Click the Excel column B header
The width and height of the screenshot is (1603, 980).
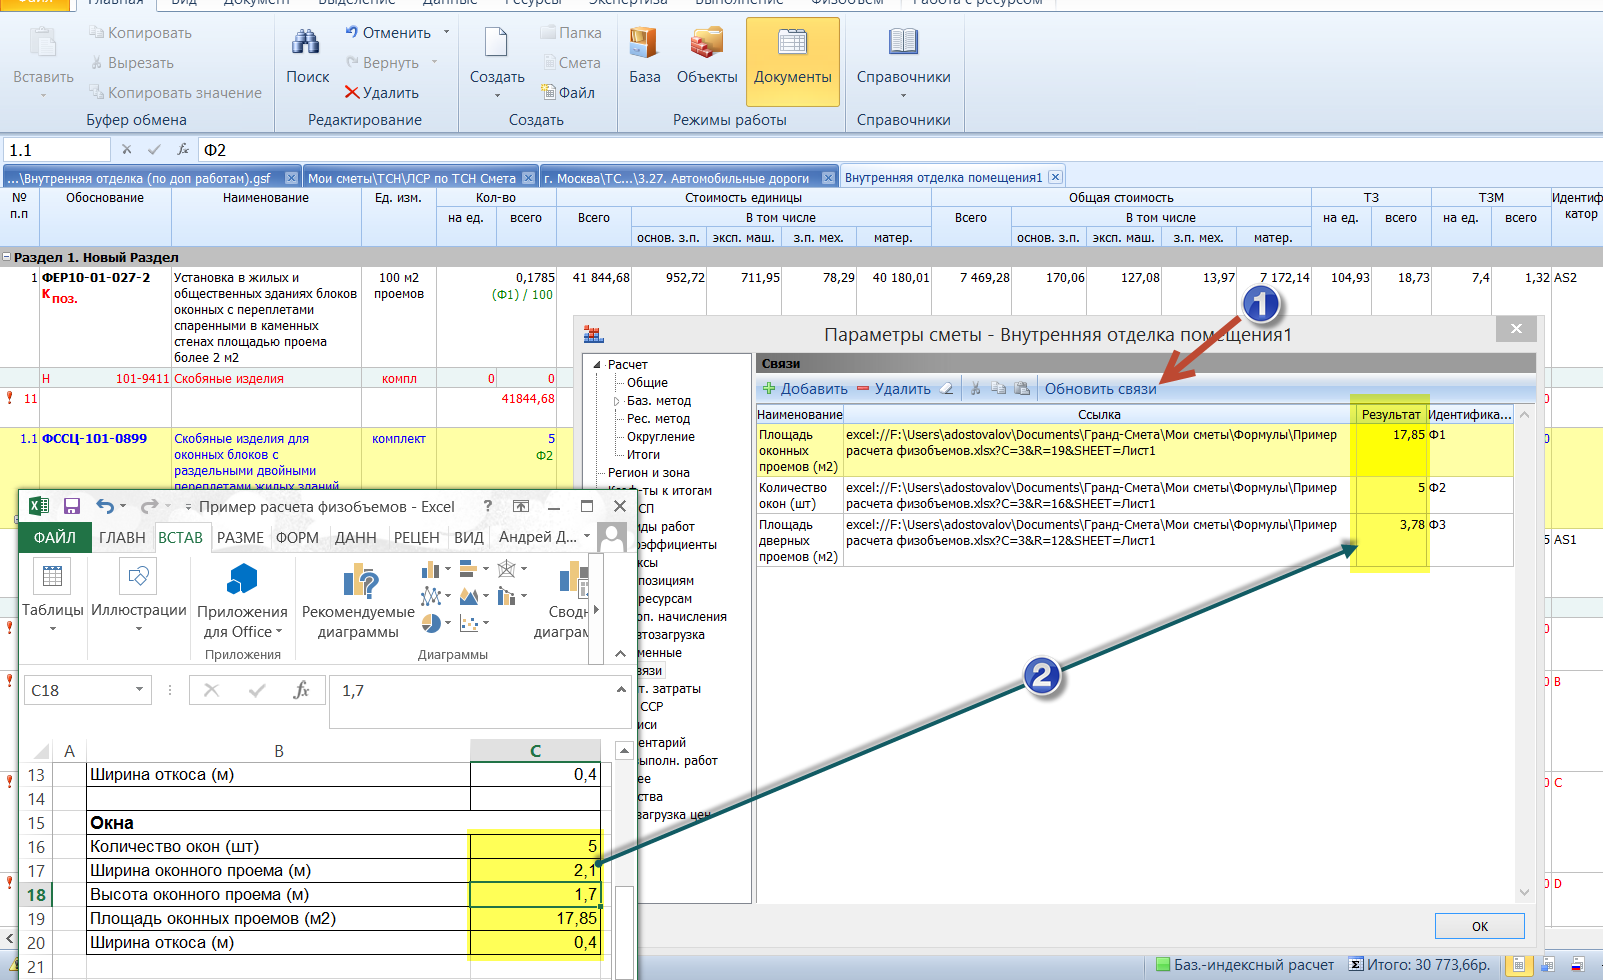[x=278, y=751]
